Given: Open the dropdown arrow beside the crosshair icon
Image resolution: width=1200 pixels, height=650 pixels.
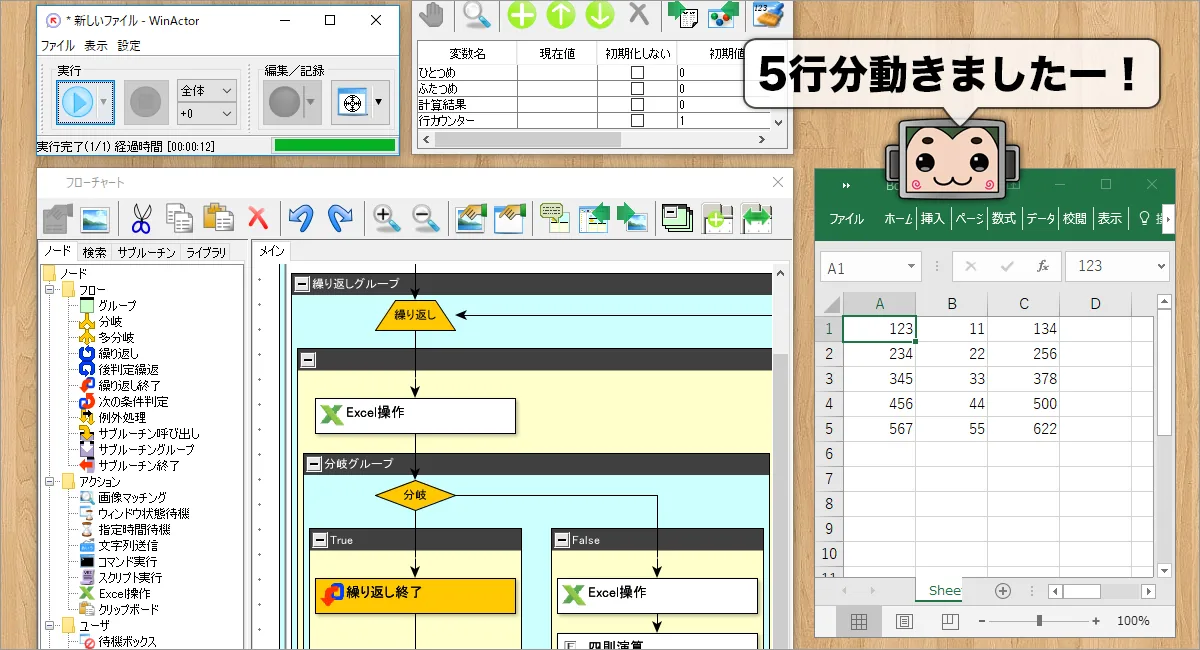Looking at the screenshot, I should click(379, 102).
